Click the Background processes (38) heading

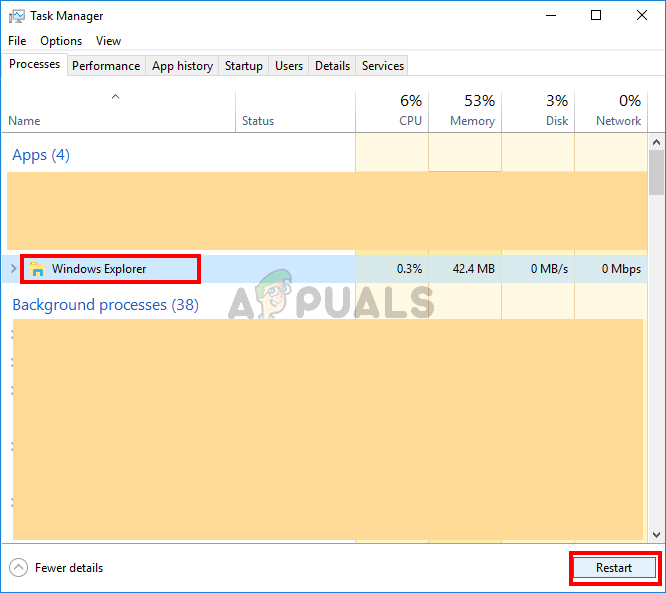(x=105, y=305)
